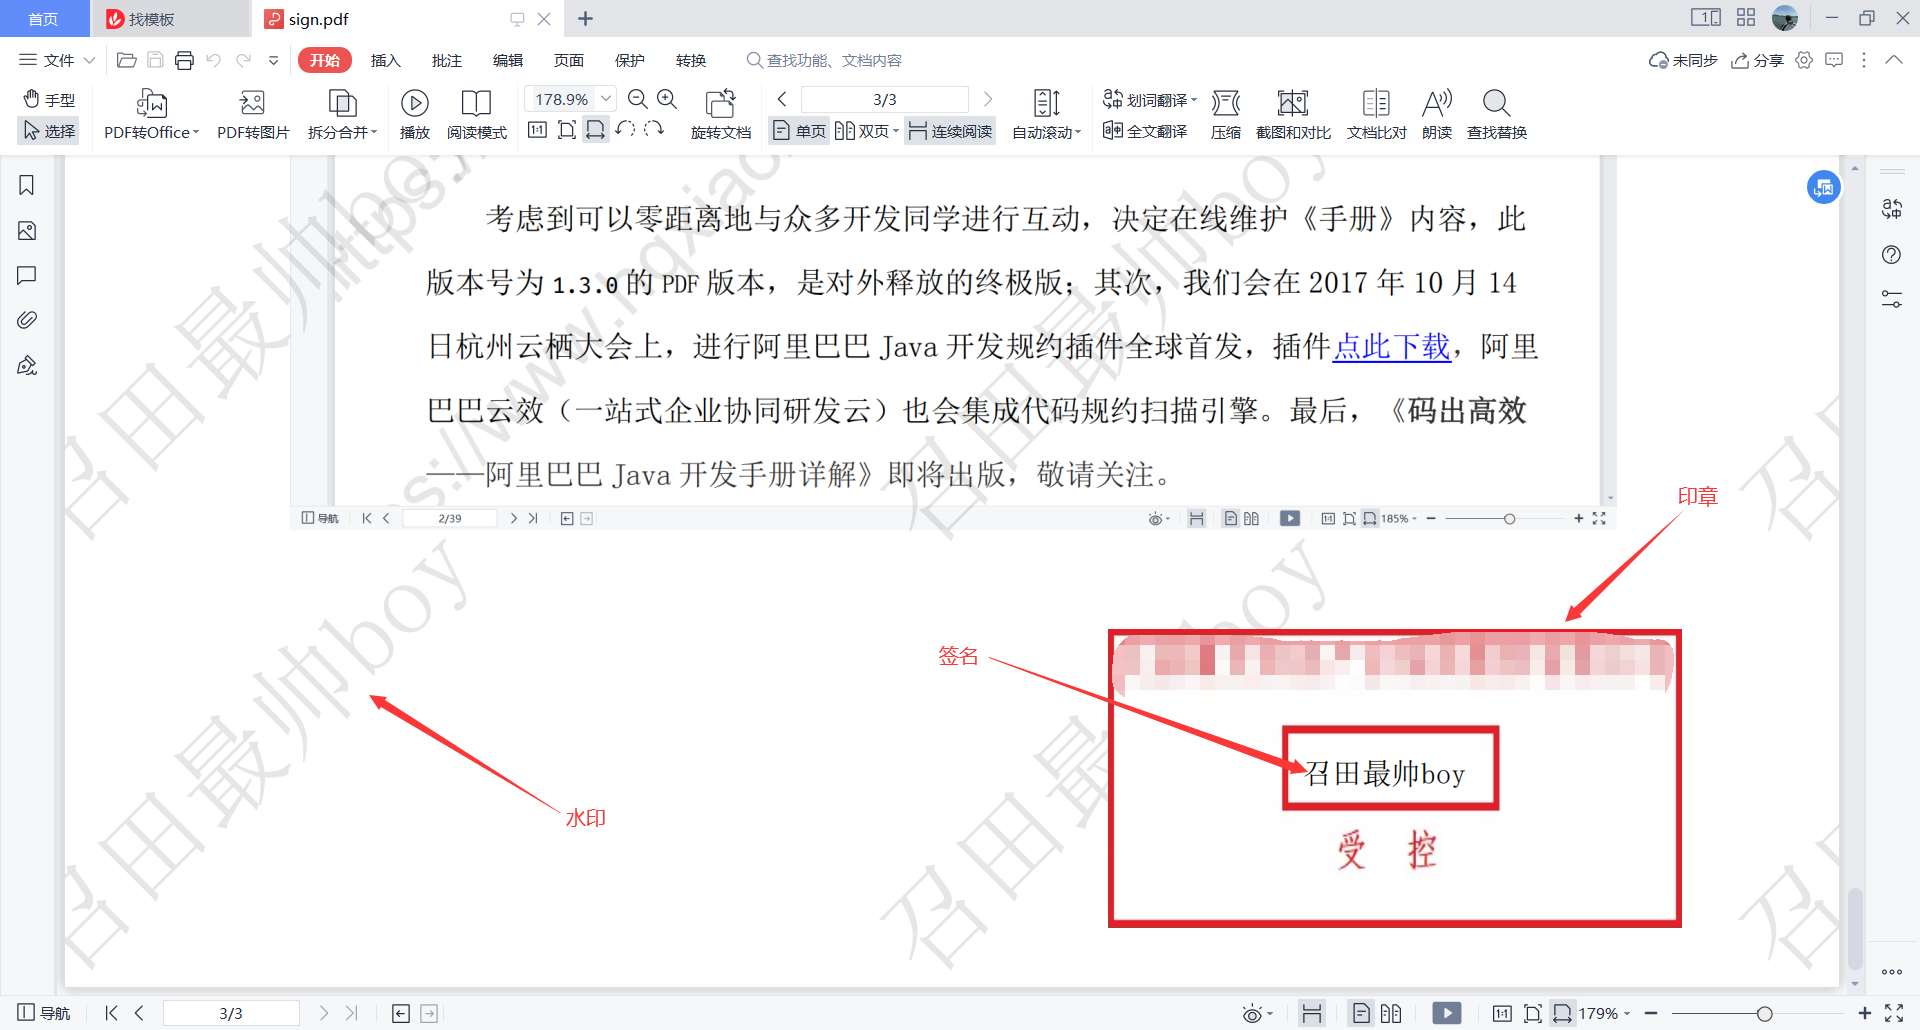Click 朗读 read aloud
Image resolution: width=1920 pixels, height=1030 pixels.
(1437, 114)
